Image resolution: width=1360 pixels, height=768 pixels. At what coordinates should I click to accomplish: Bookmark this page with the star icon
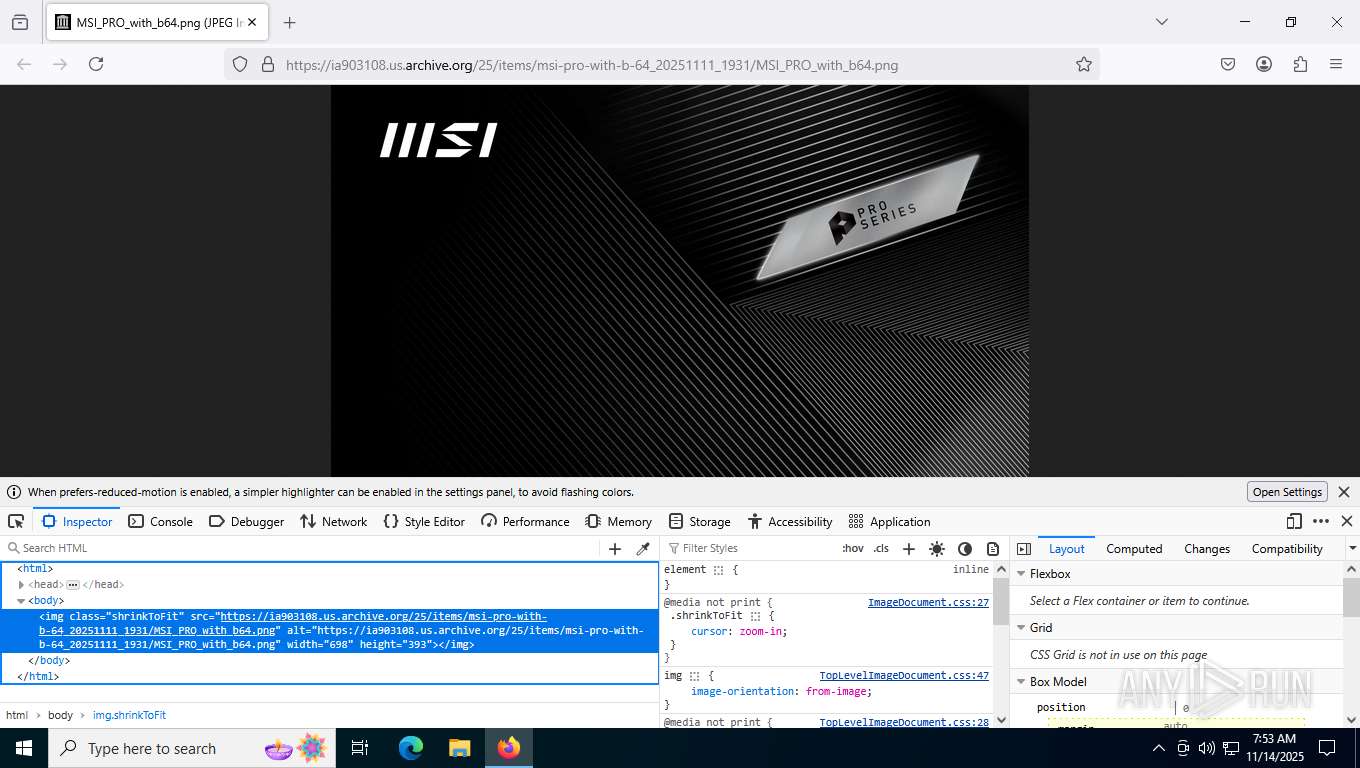point(1084,64)
